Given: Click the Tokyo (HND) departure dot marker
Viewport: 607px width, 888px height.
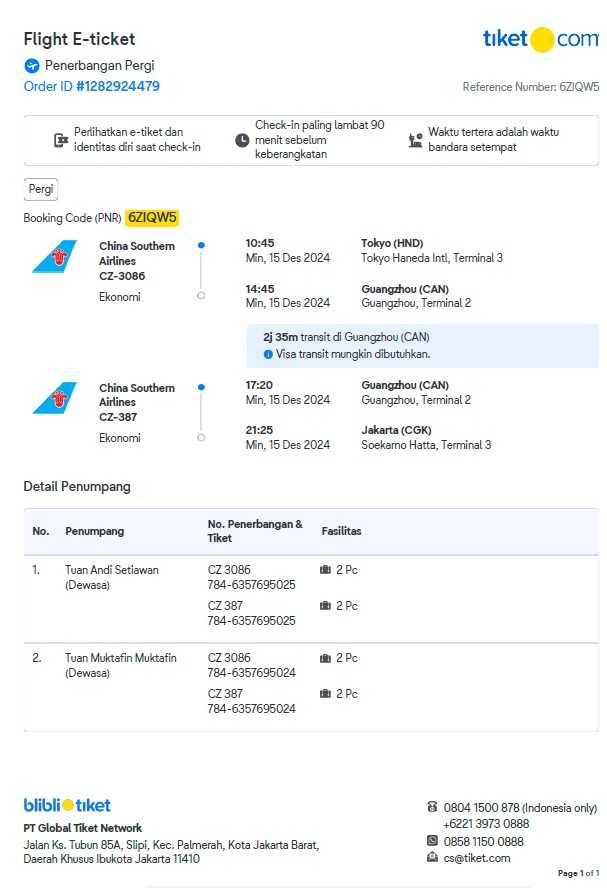Looking at the screenshot, I should click(x=201, y=245).
